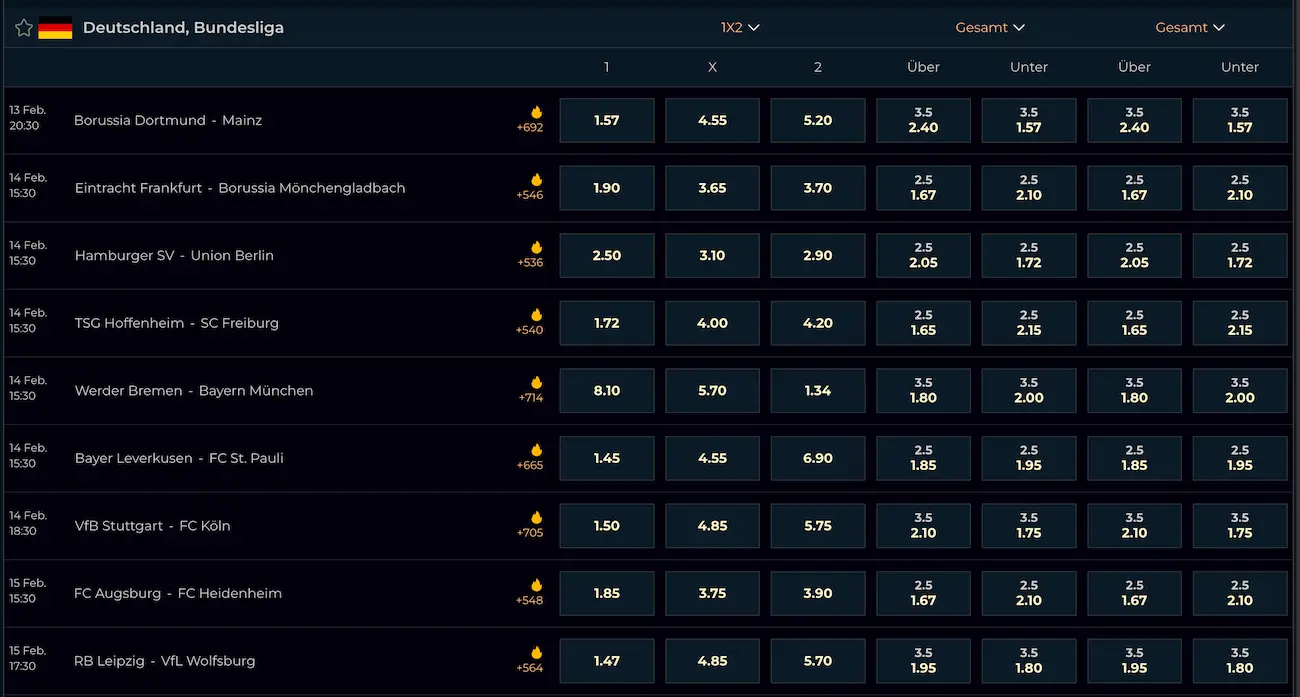Open +714 markets for Werder Bremen match
The image size is (1300, 697).
pos(530,397)
